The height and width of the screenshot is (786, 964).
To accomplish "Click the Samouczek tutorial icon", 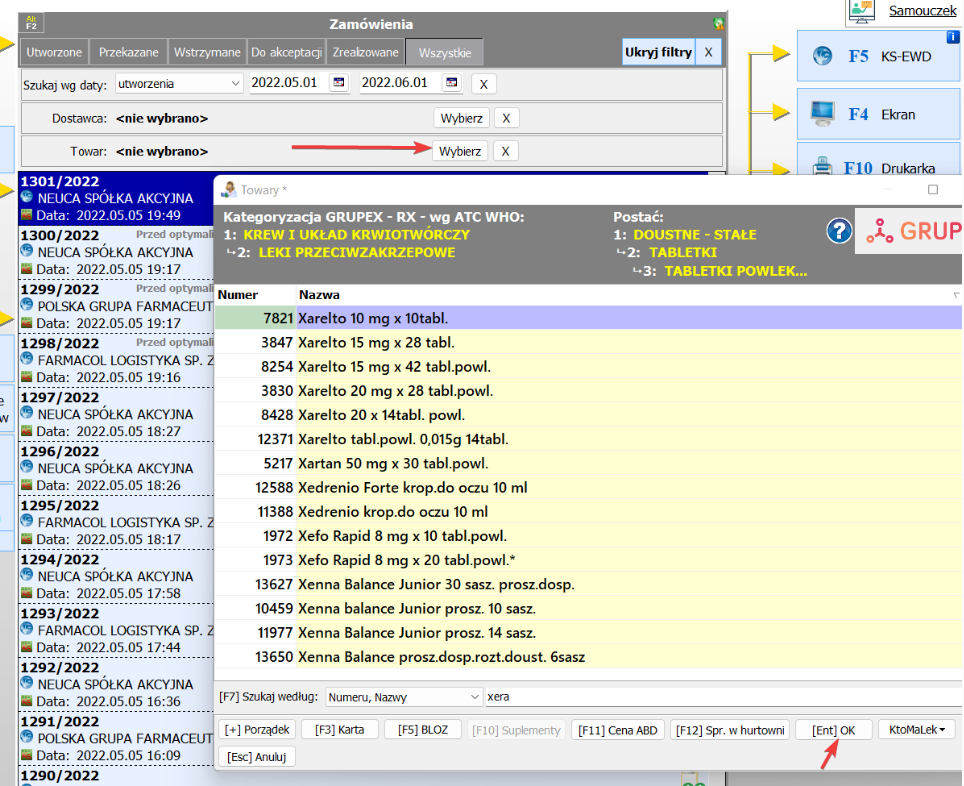I will (x=862, y=11).
